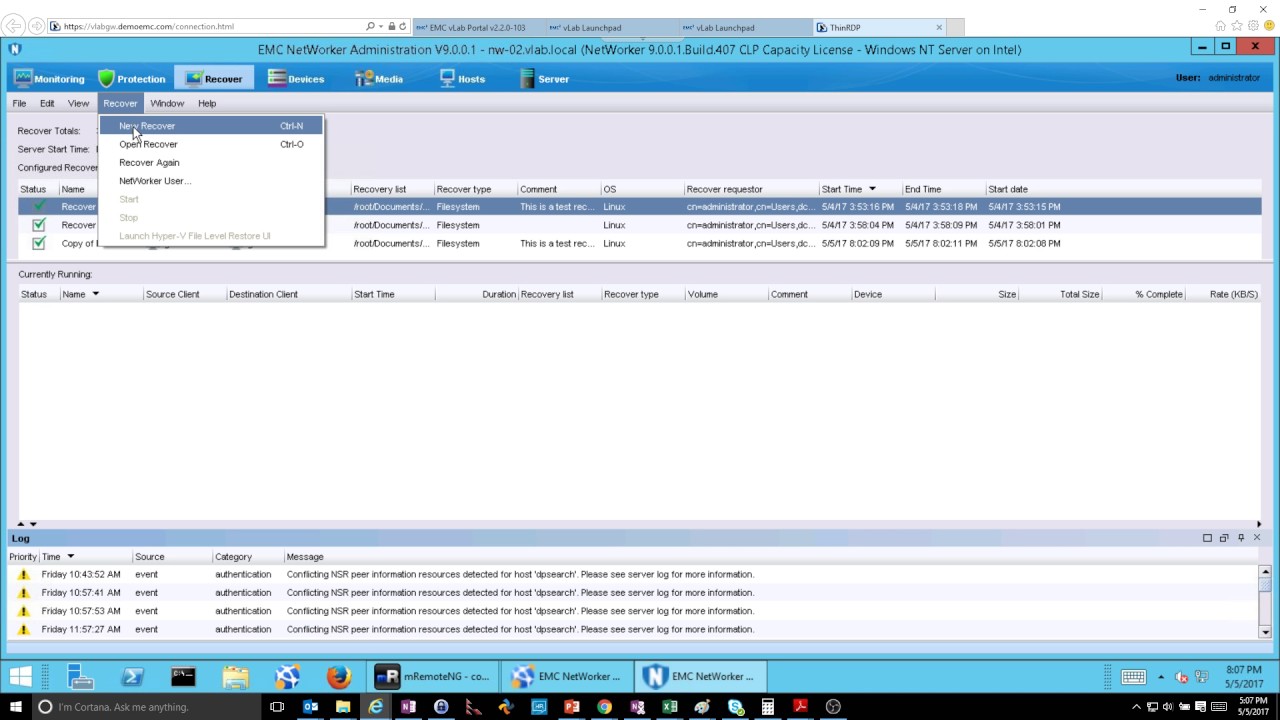Open the Media view
The height and width of the screenshot is (720, 1280).
pos(379,79)
